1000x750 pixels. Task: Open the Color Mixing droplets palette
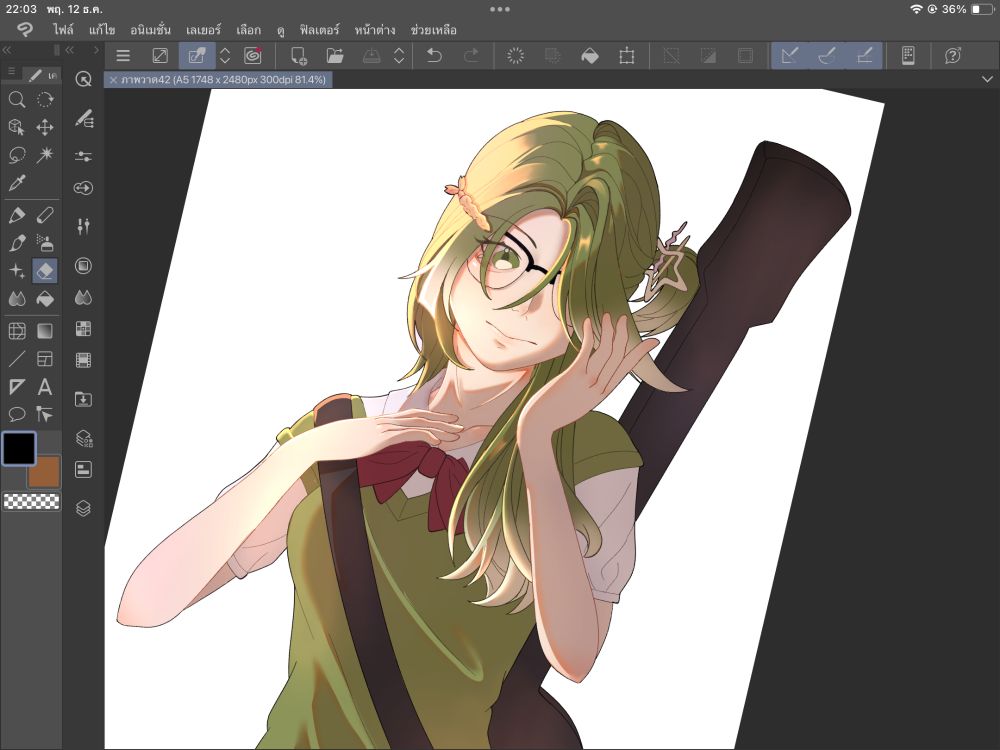coord(84,297)
